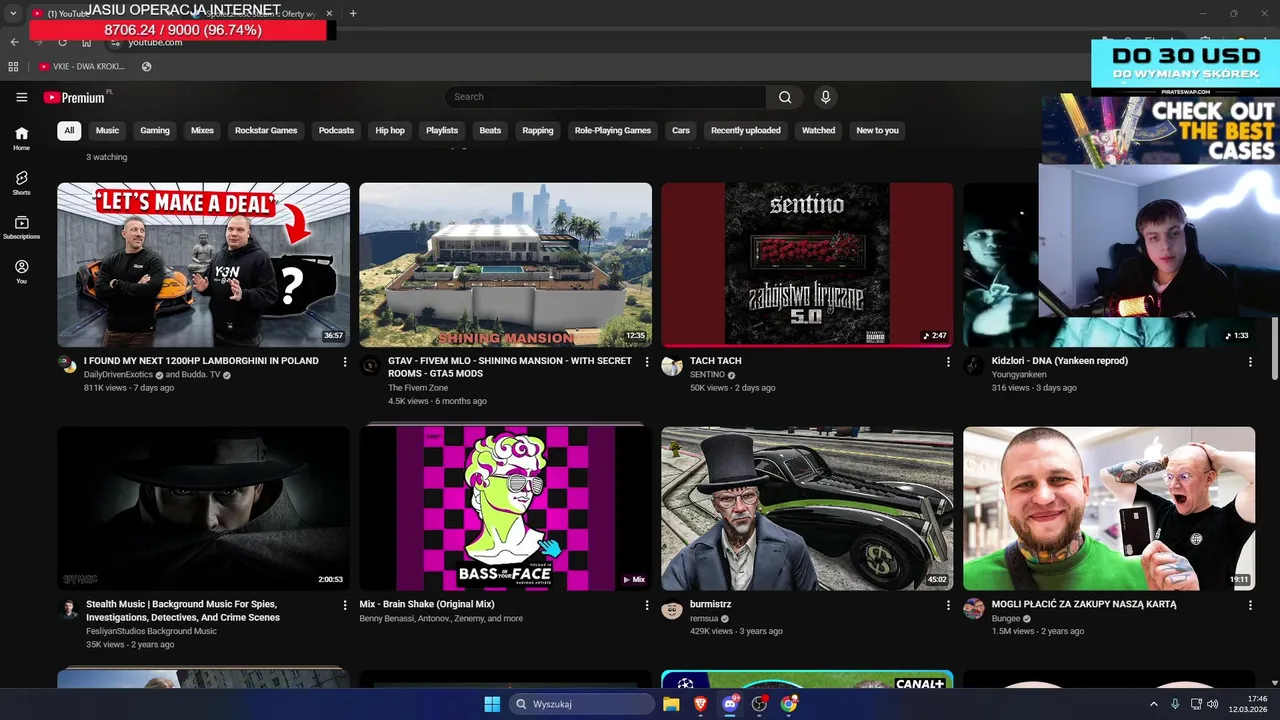1280x720 pixels.
Task: Focus the YouTube search field
Action: click(x=605, y=97)
